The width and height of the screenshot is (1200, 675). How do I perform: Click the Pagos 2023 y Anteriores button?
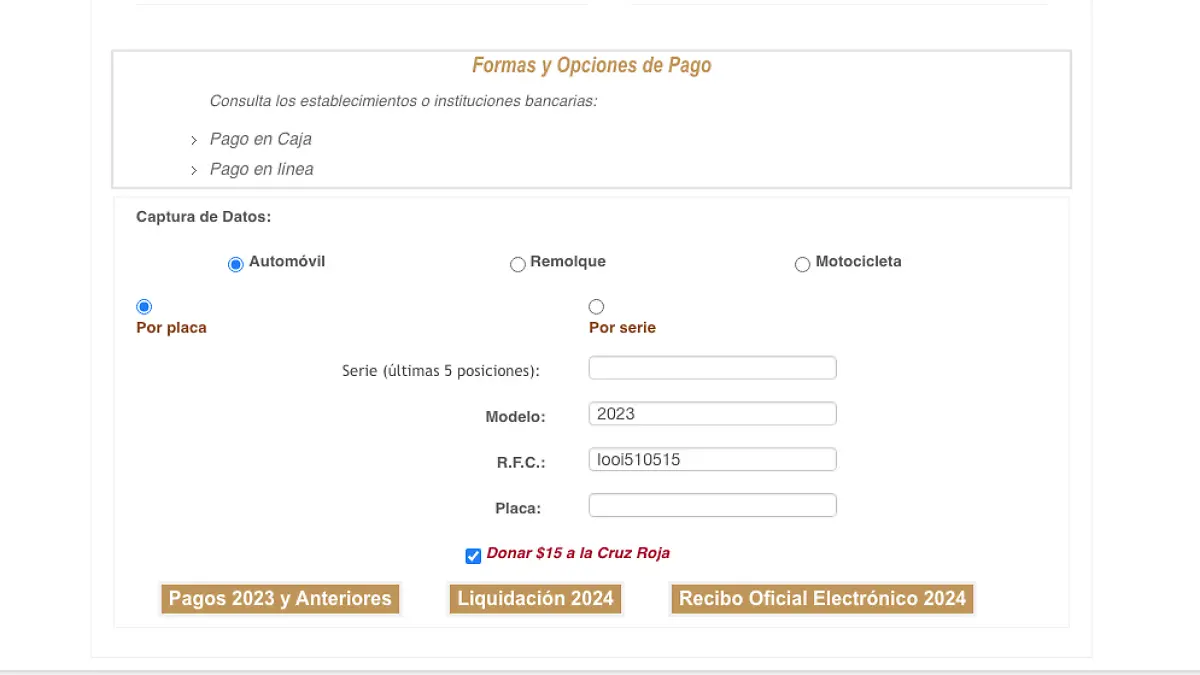(x=280, y=598)
